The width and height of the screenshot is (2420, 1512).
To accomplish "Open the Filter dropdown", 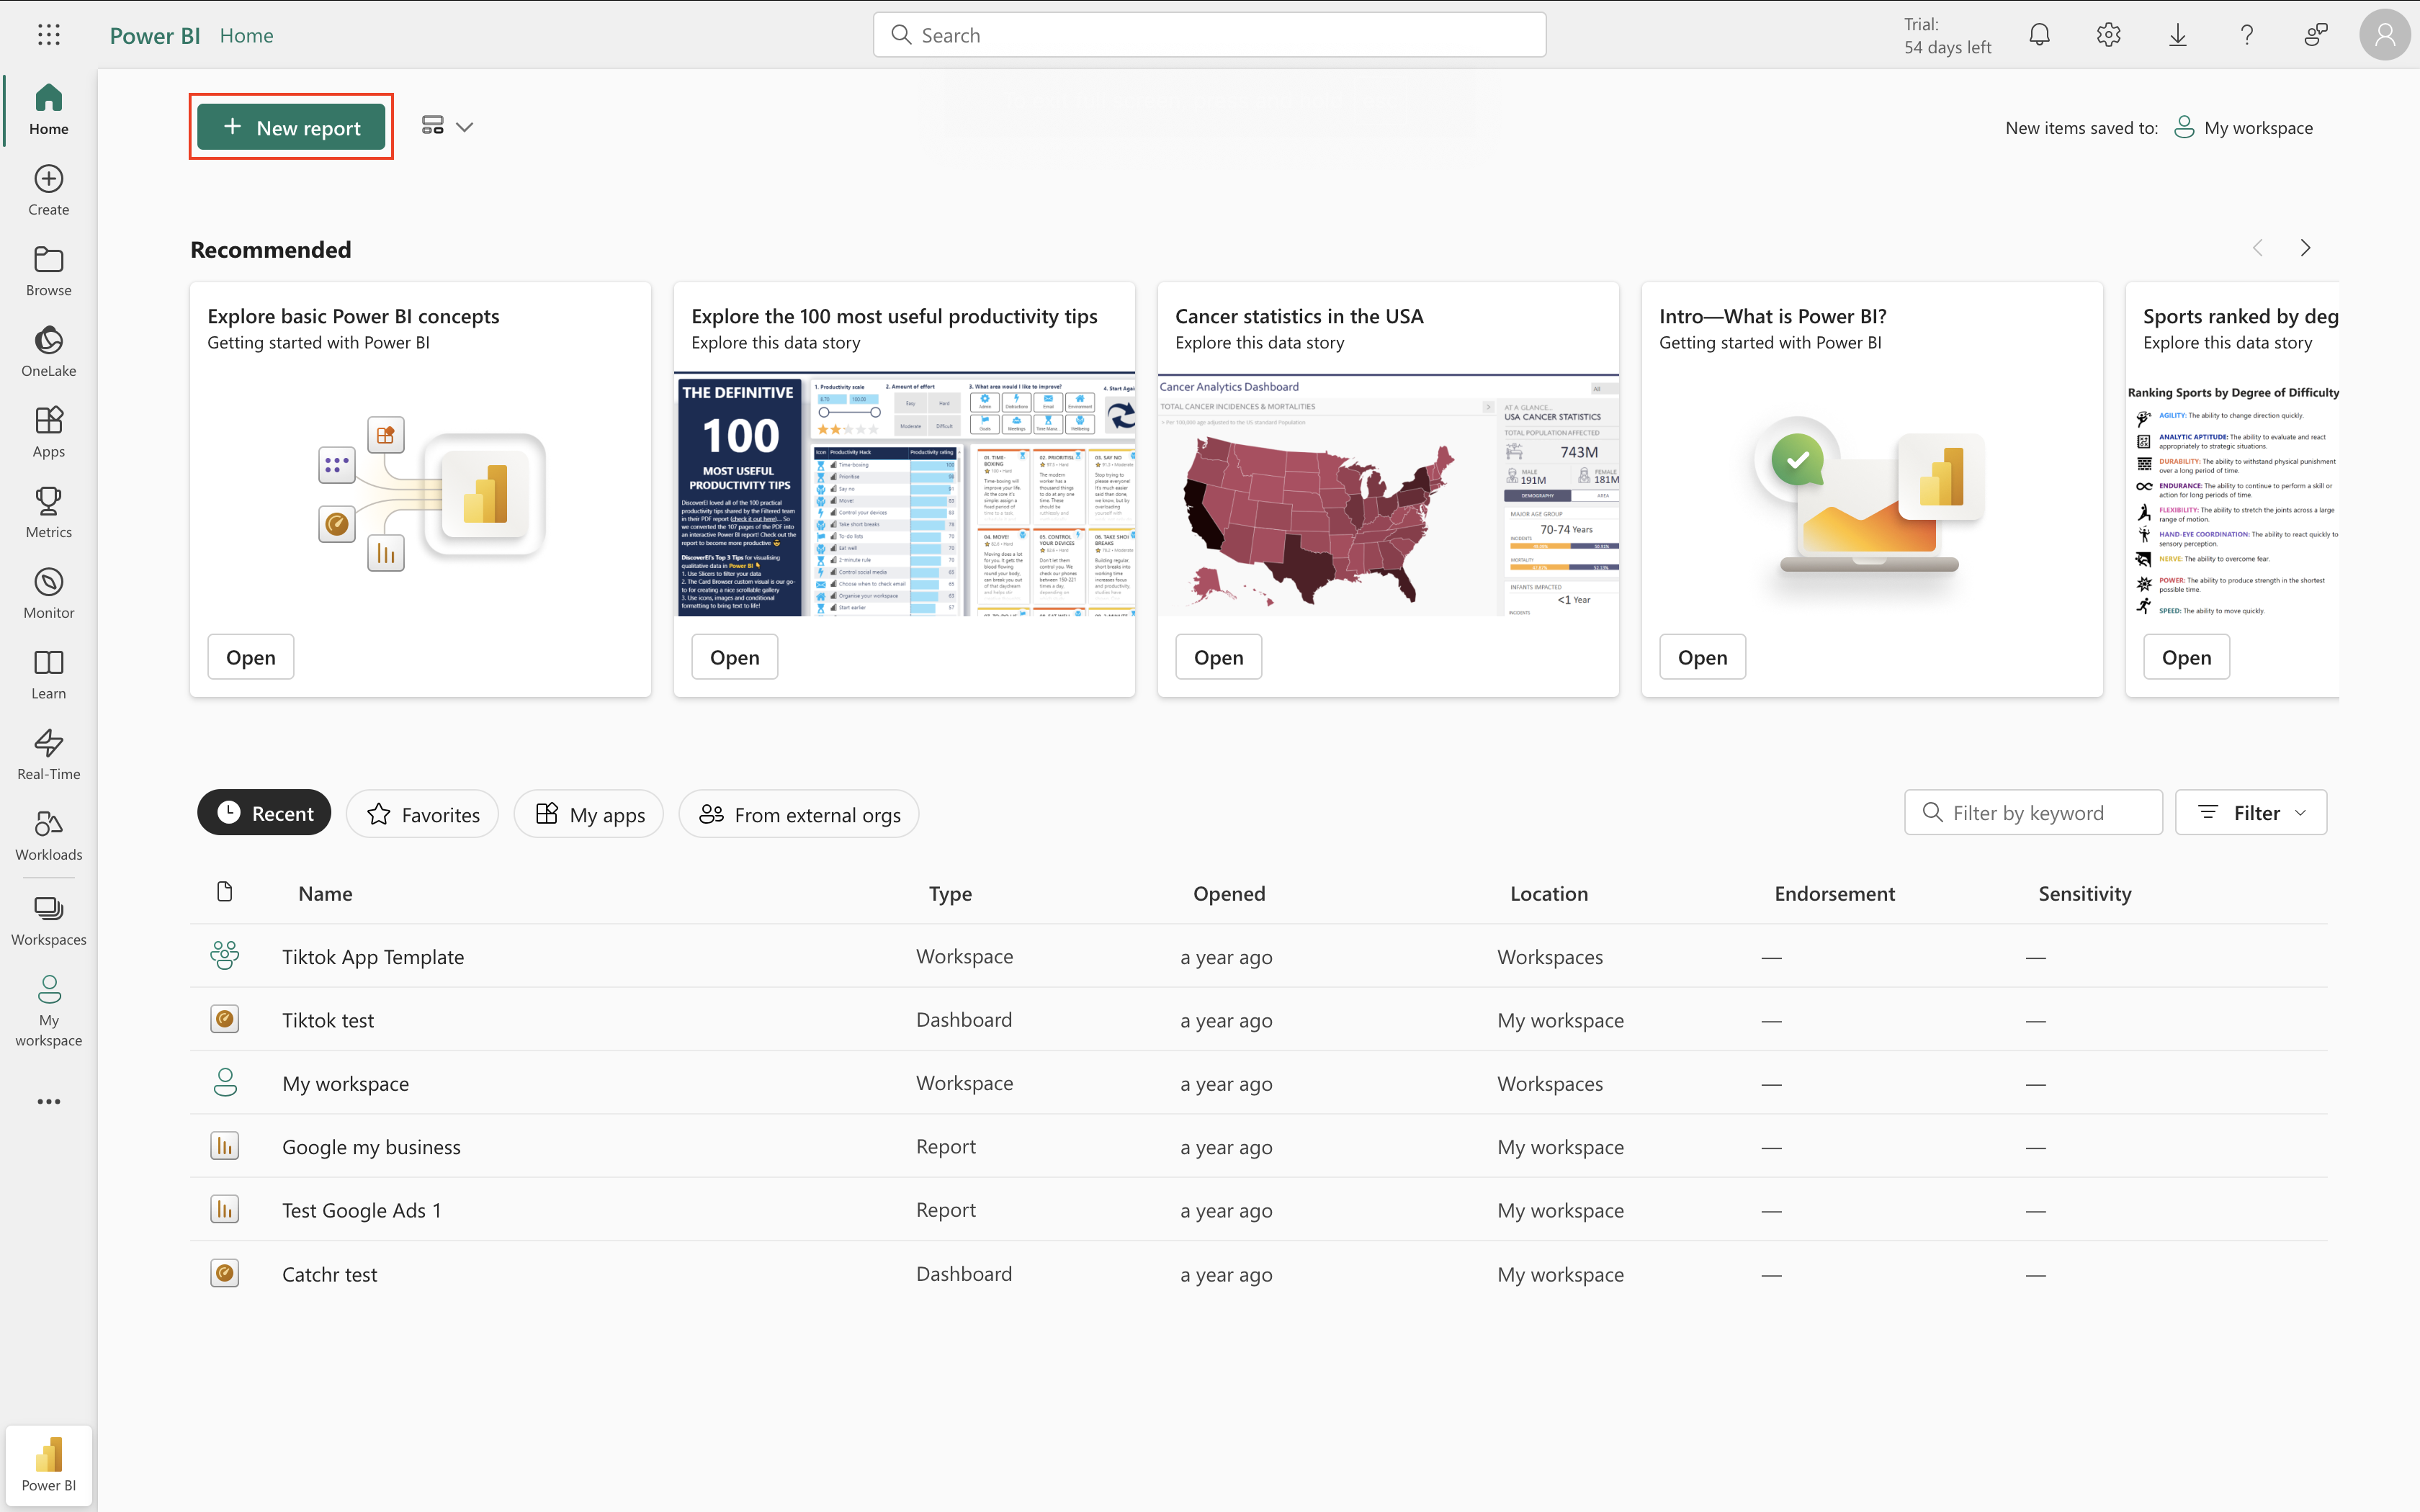I will pos(2251,813).
